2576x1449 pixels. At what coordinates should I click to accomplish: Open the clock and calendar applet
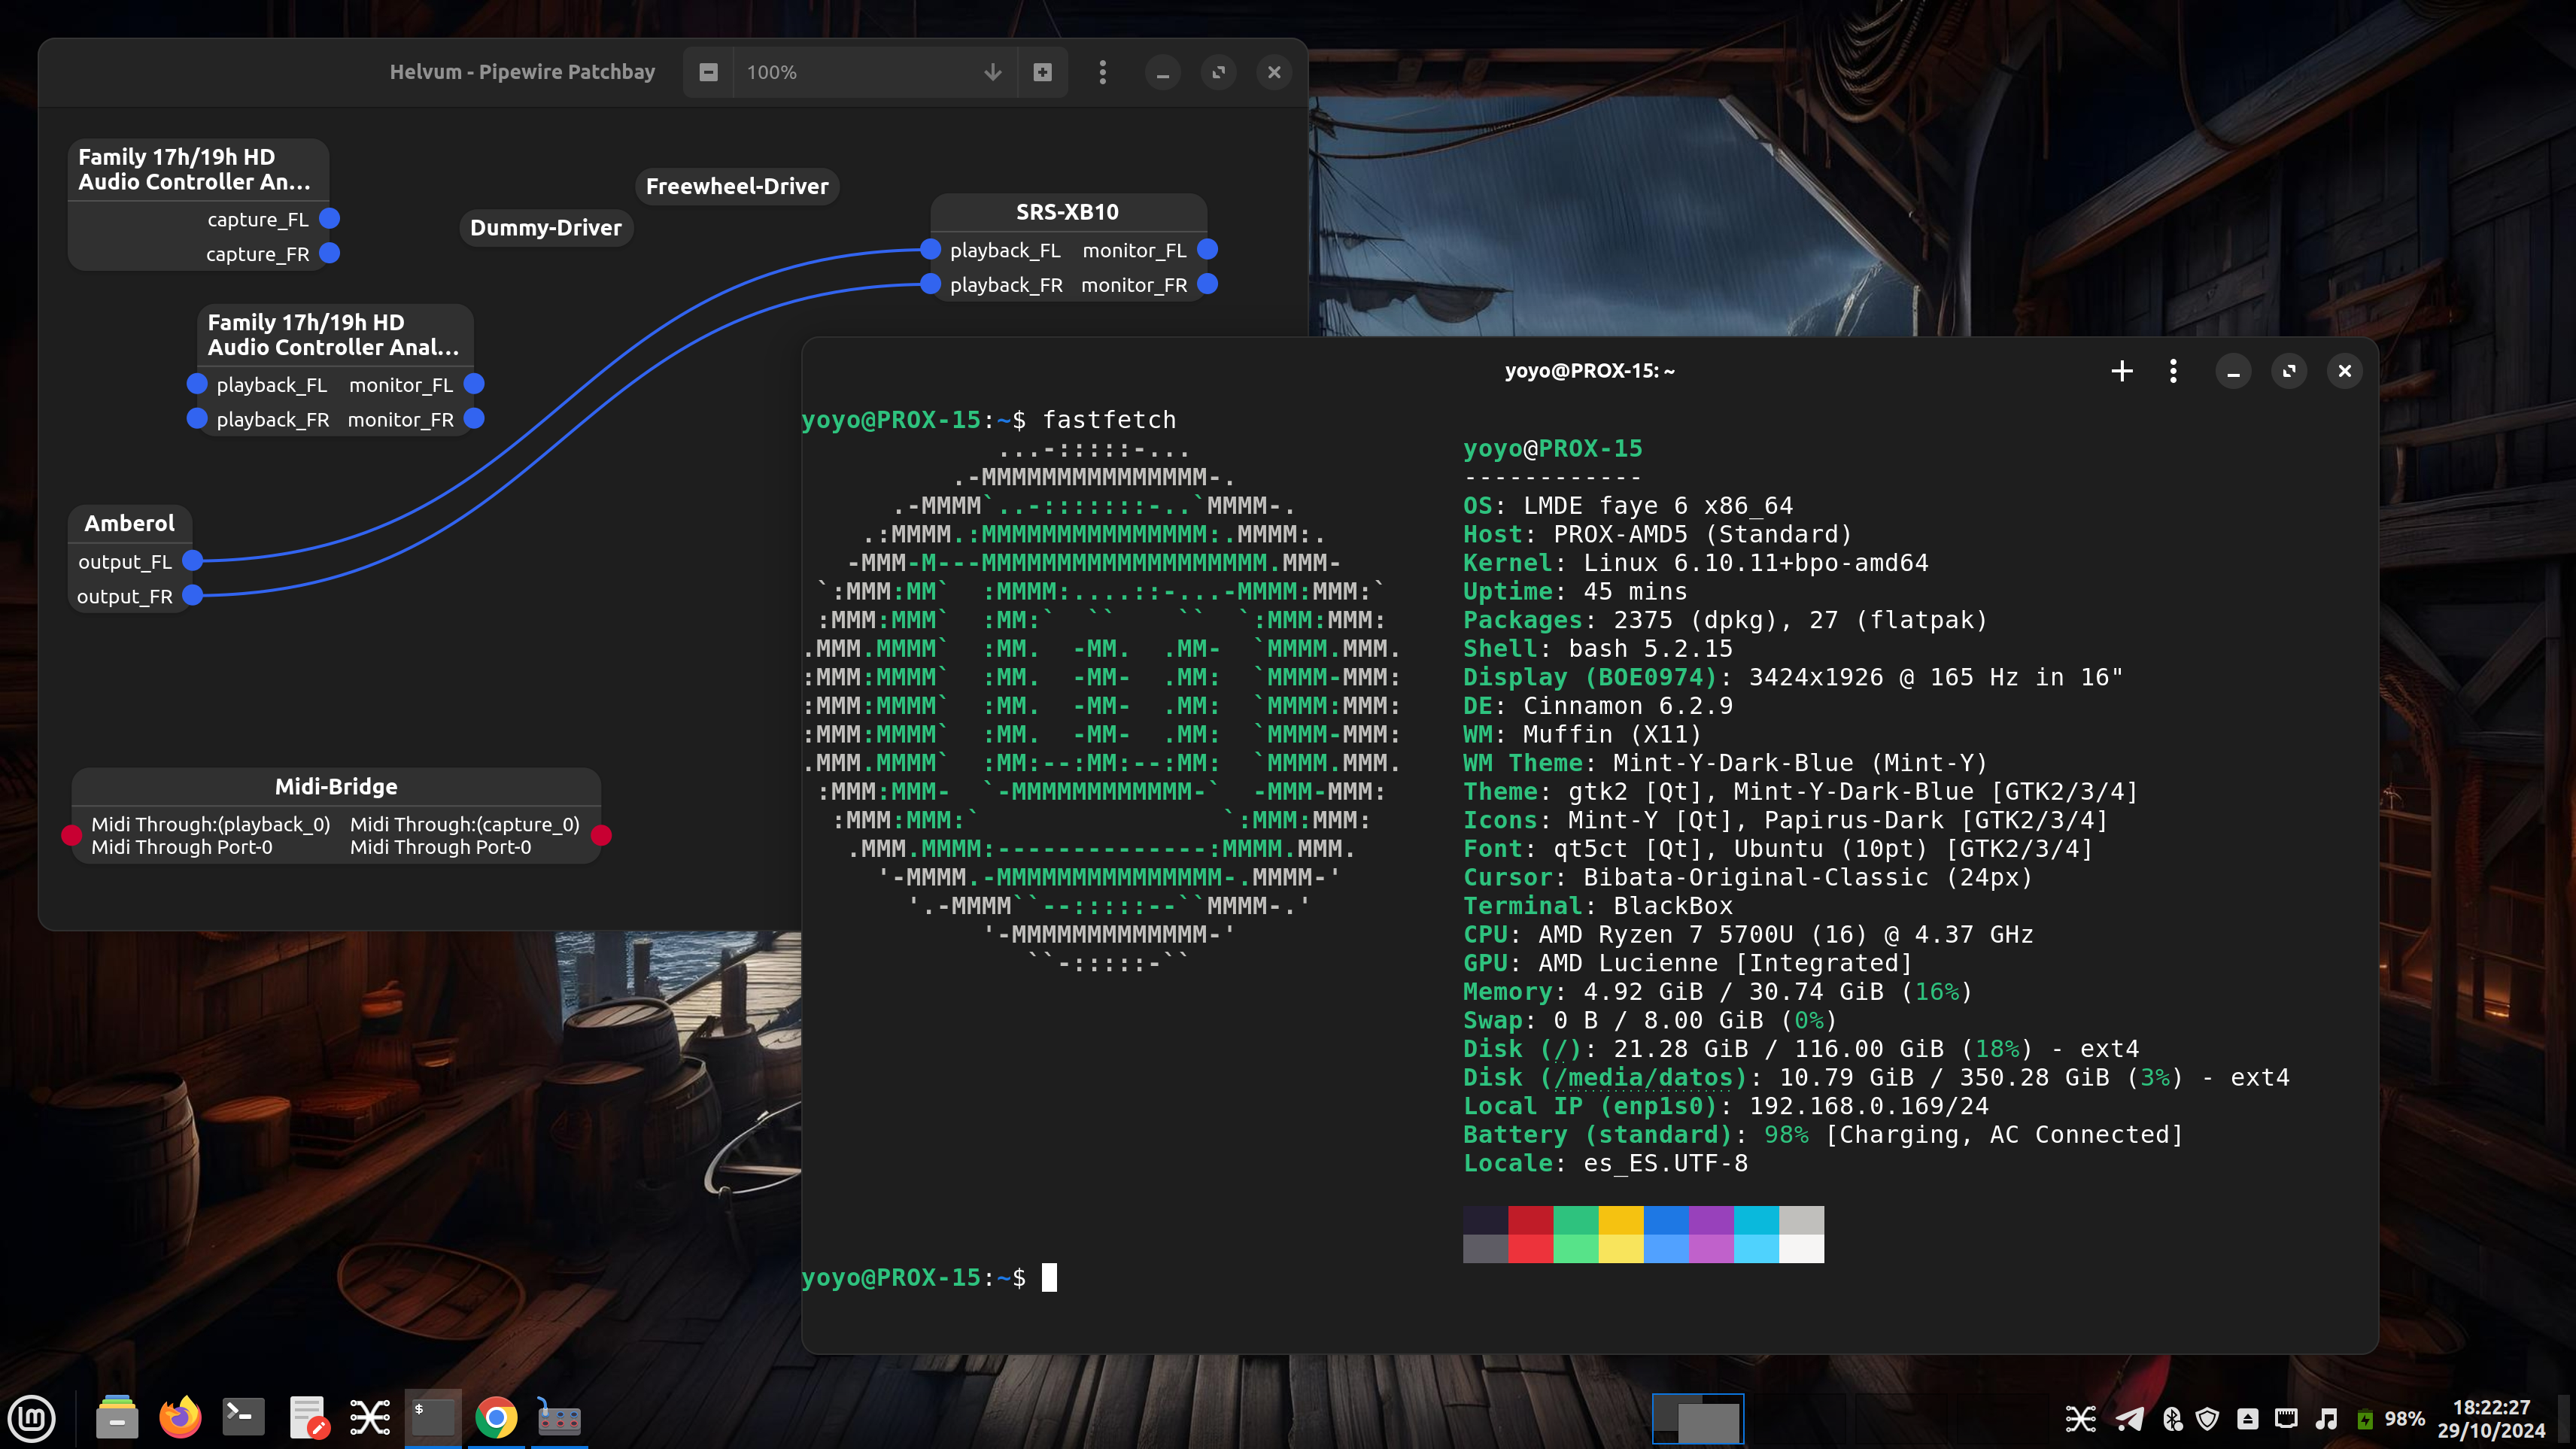point(2491,1418)
